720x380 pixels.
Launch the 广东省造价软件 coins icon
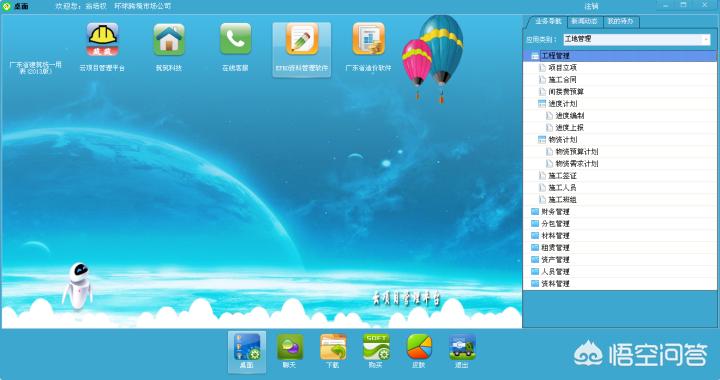coord(368,39)
